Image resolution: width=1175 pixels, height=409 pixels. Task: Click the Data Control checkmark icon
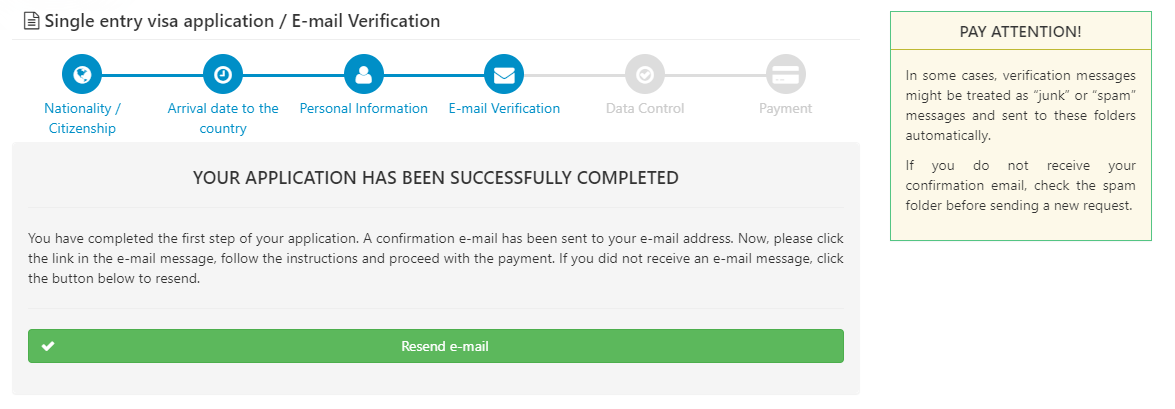[x=645, y=75]
